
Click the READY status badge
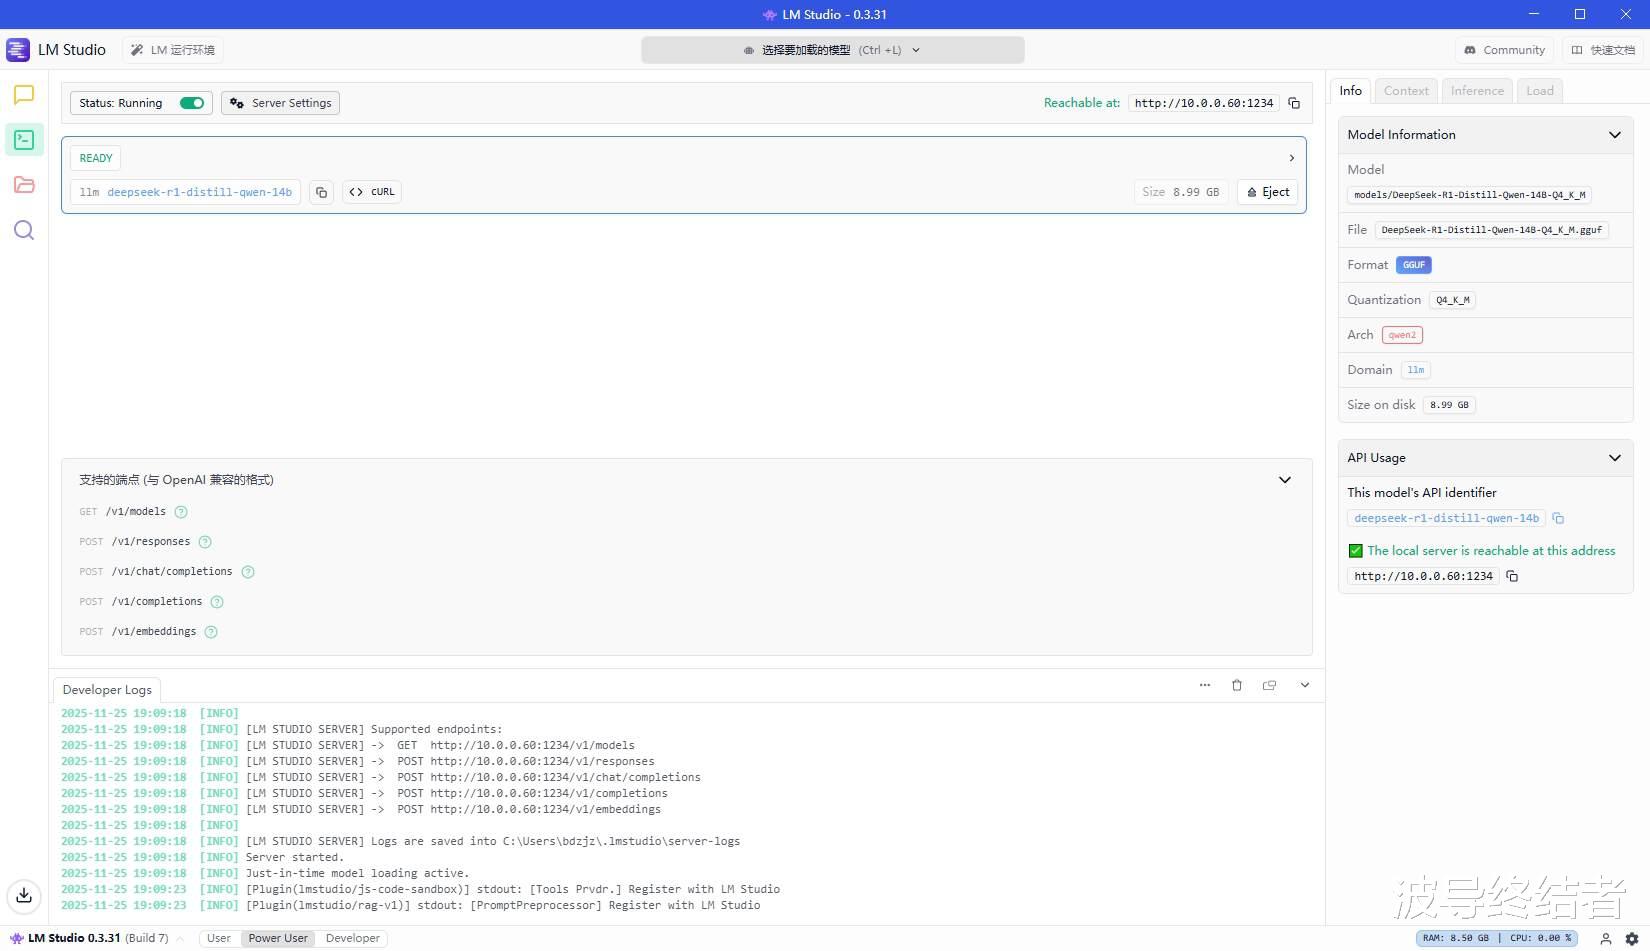coord(96,158)
